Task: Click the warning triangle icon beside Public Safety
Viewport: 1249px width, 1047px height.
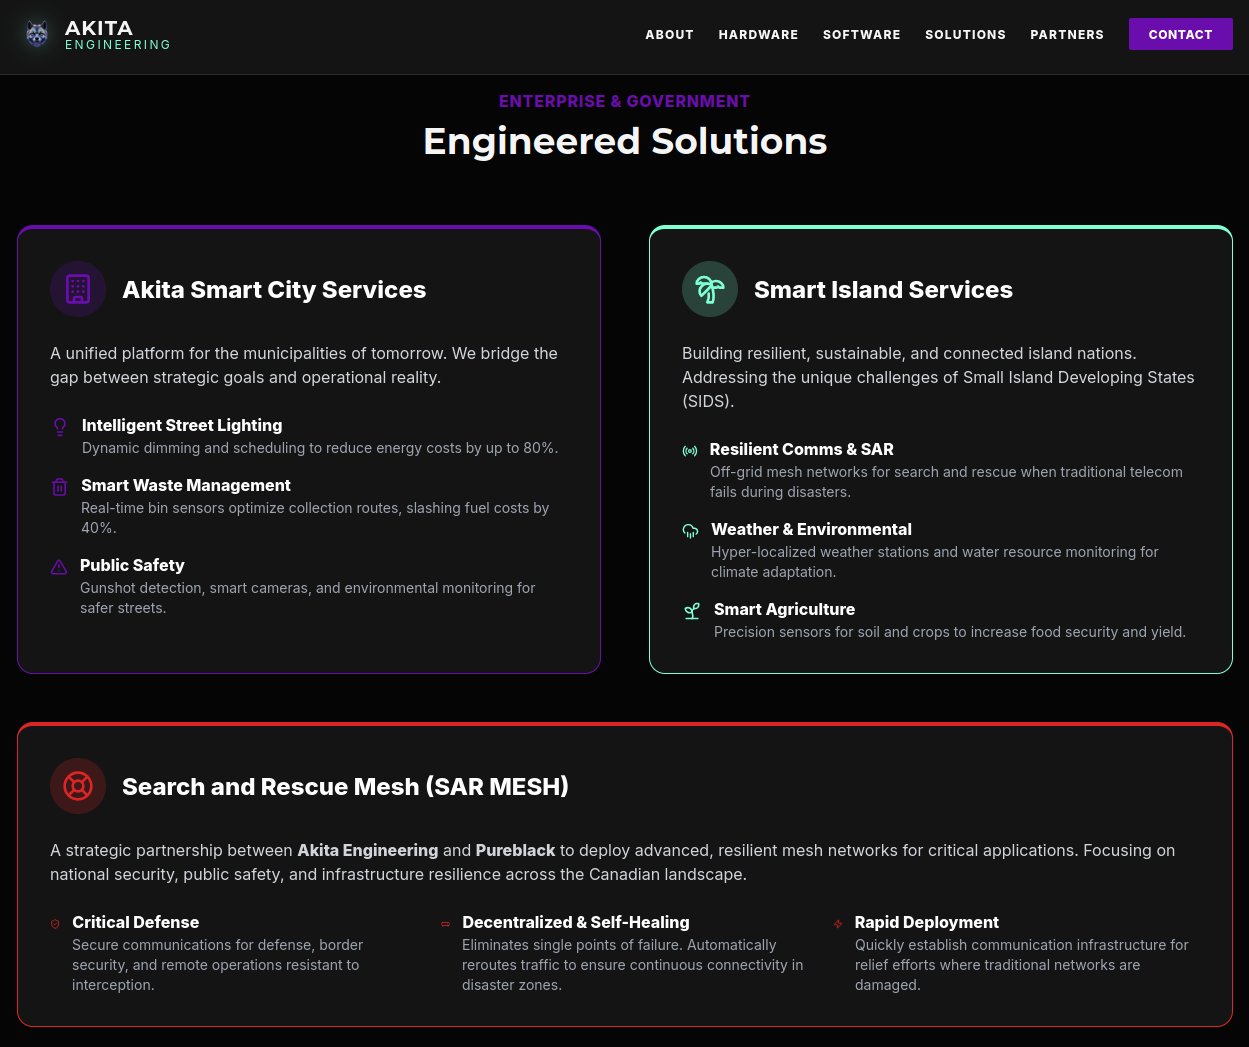Action: (59, 567)
